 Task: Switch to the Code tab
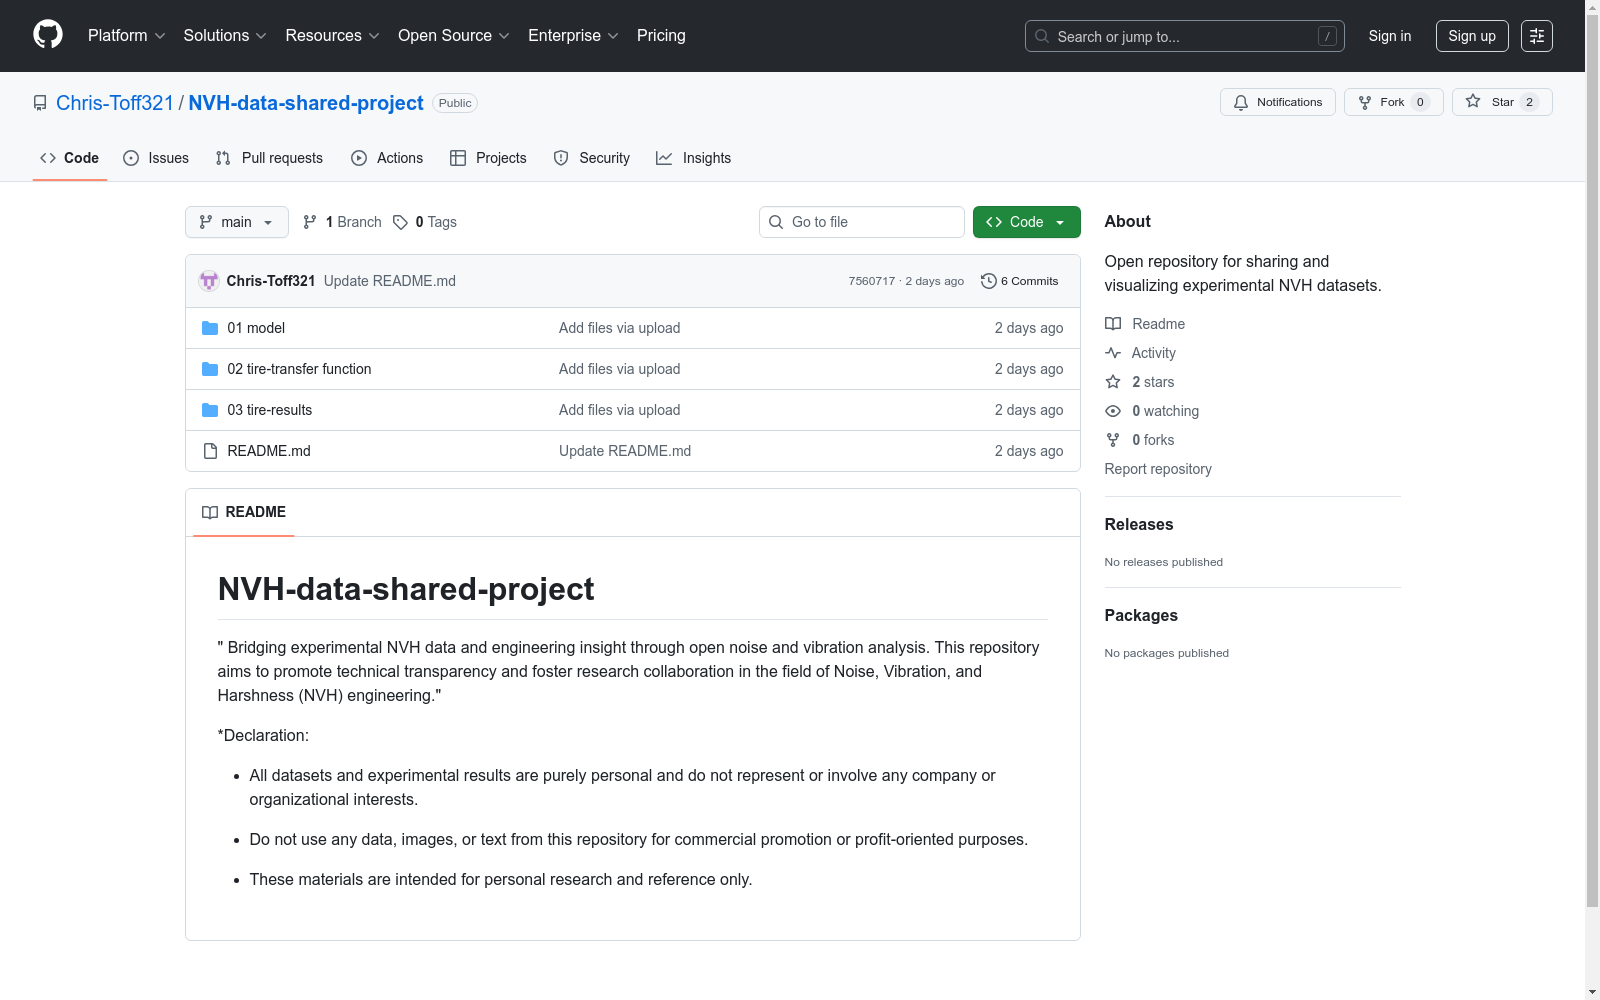pos(70,158)
